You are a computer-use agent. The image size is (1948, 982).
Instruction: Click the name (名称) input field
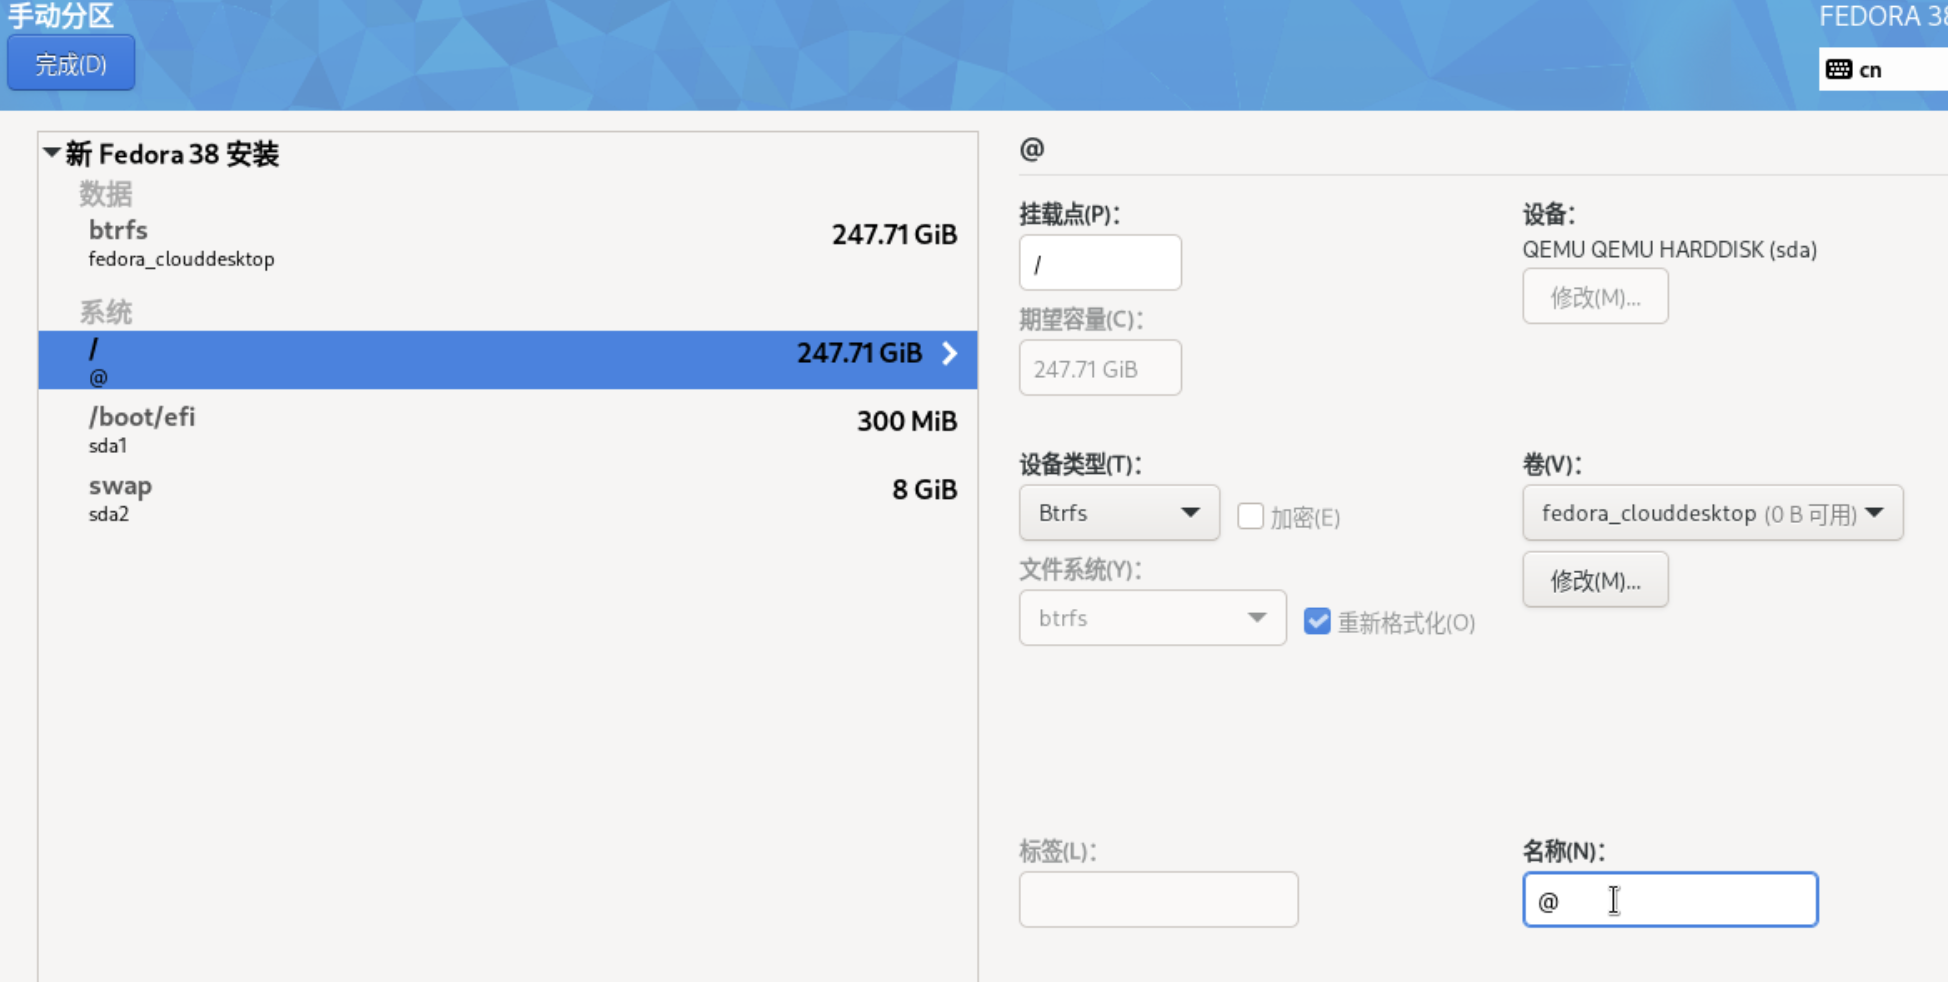pos(1670,899)
